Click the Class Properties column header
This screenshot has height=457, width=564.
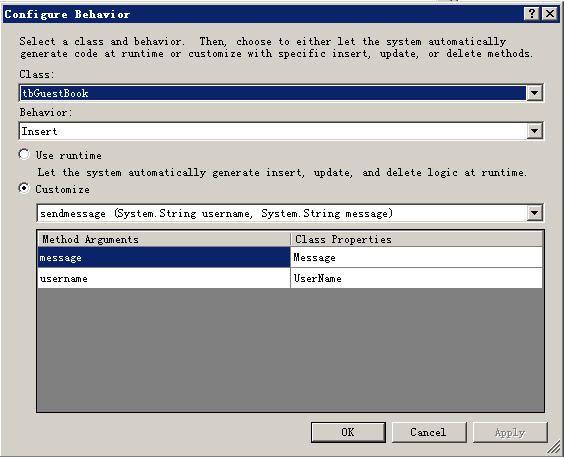[416, 239]
